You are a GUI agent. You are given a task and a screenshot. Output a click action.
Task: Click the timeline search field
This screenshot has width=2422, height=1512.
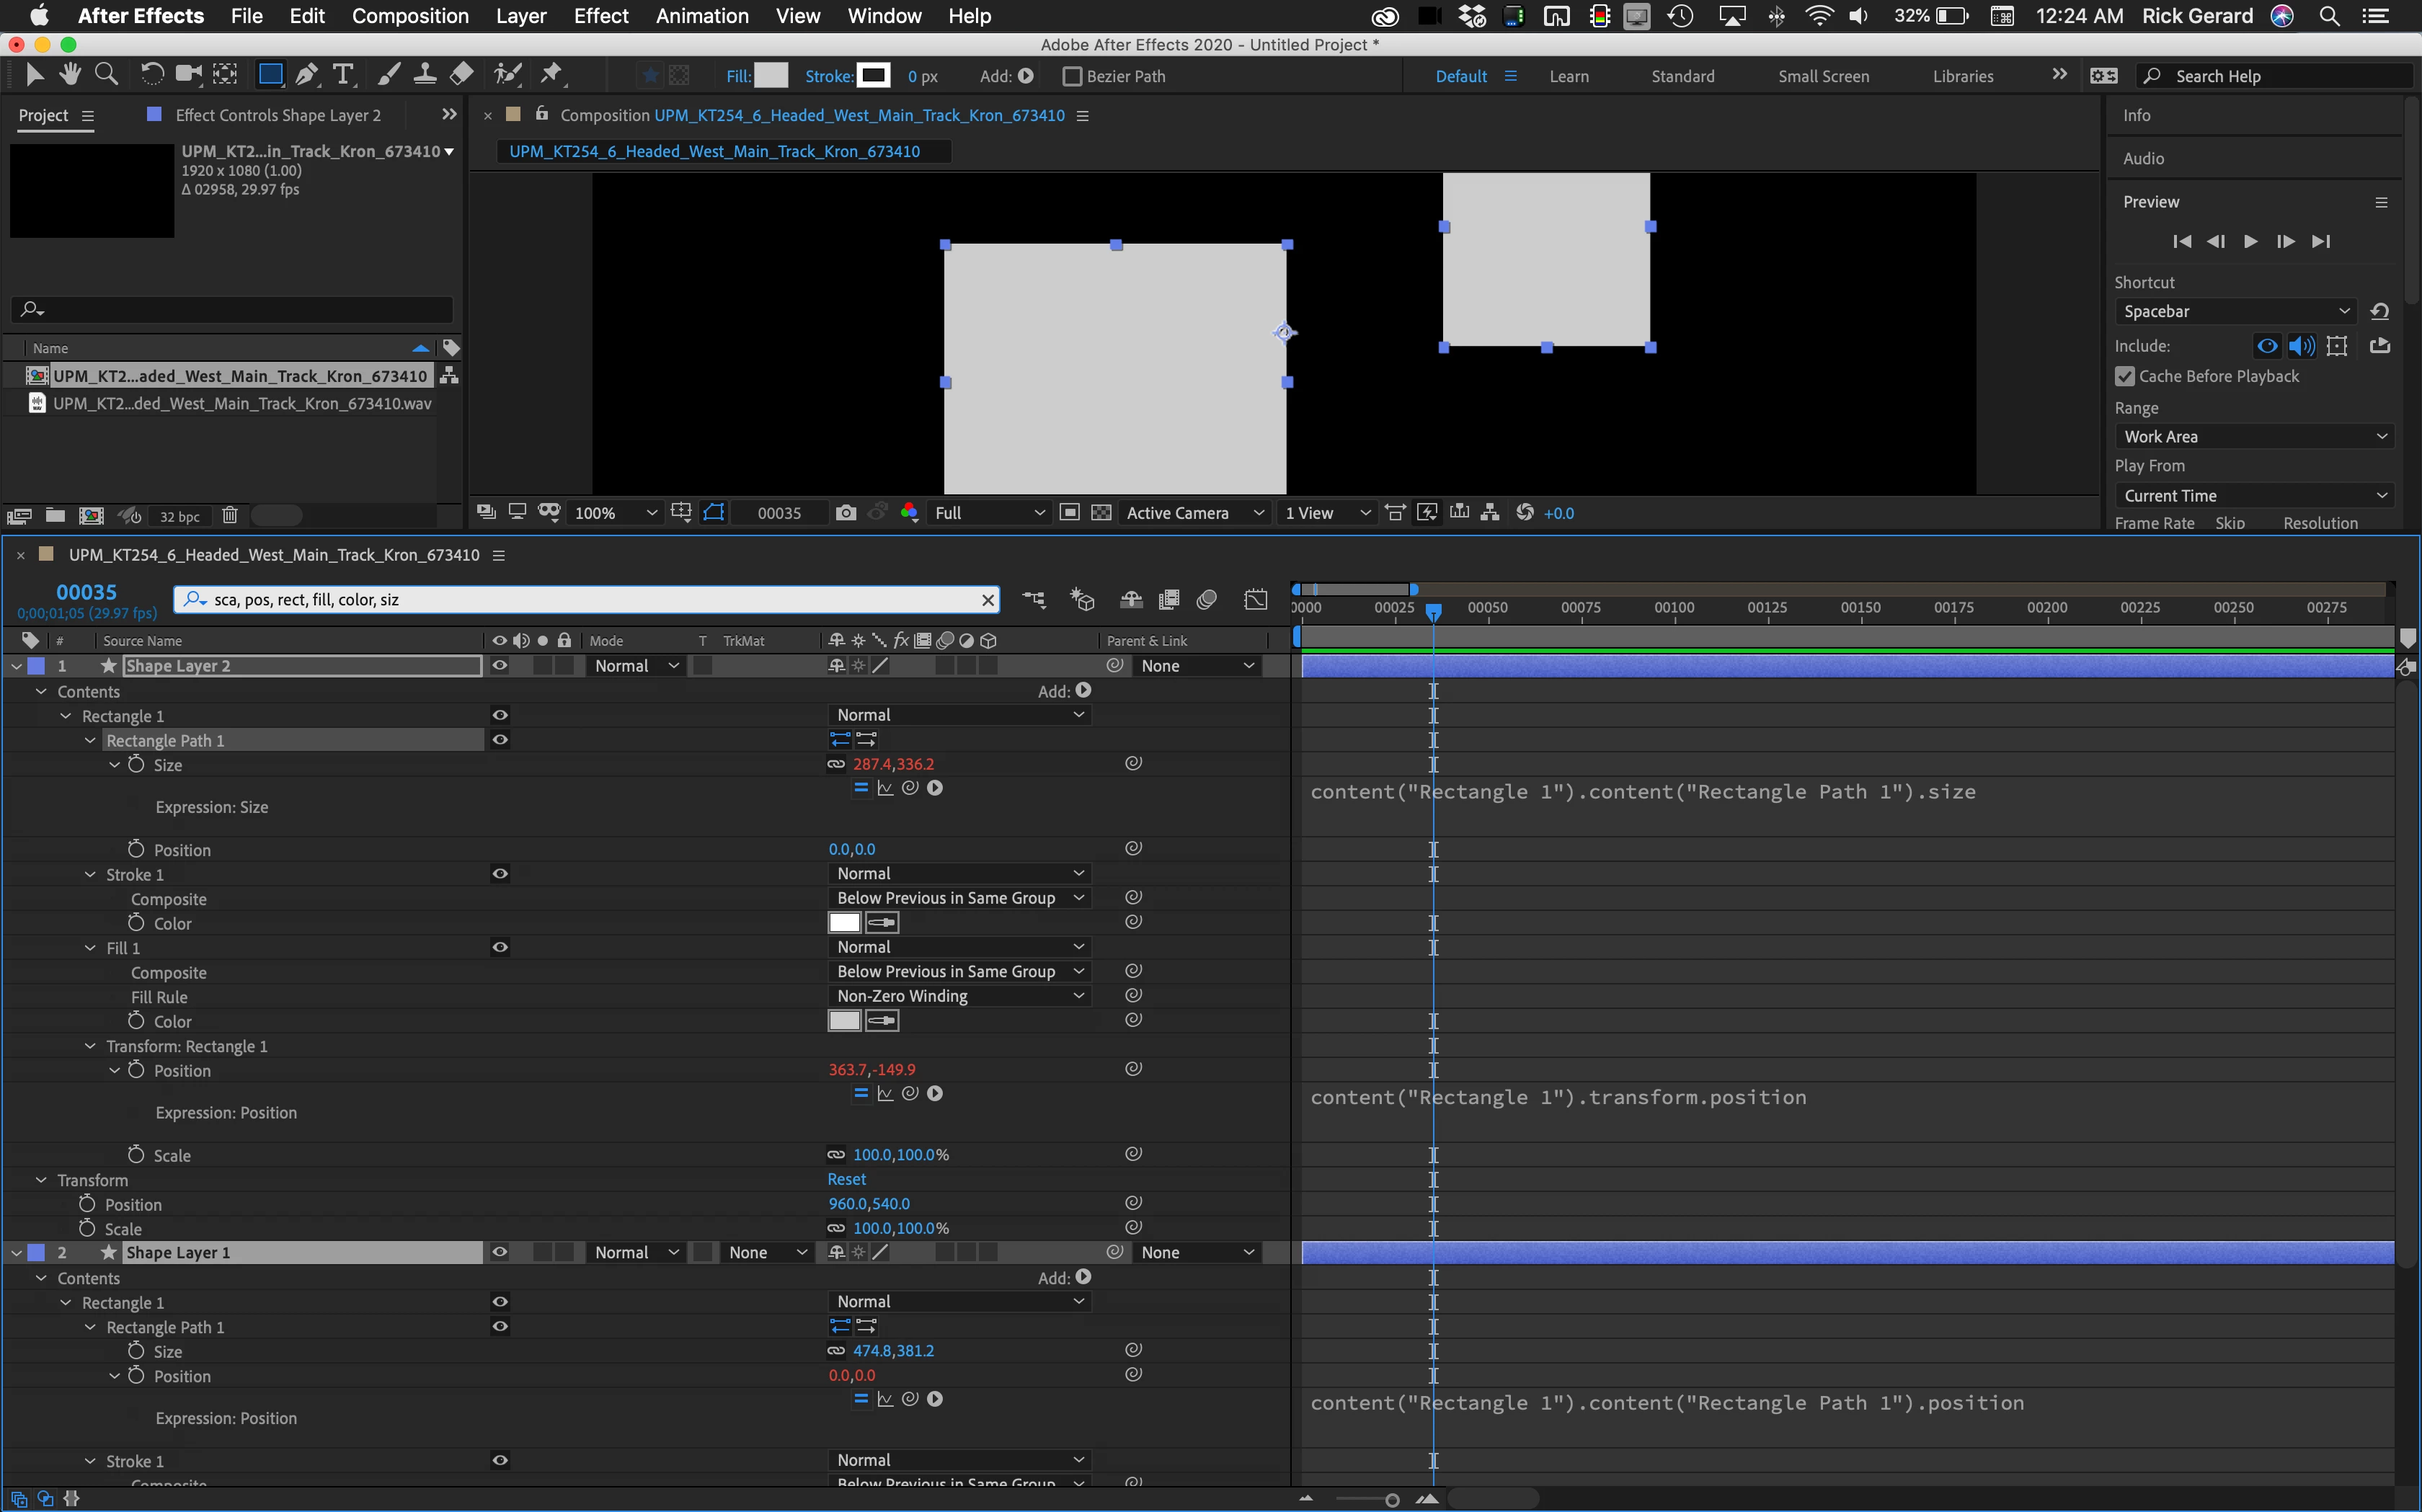(x=590, y=600)
